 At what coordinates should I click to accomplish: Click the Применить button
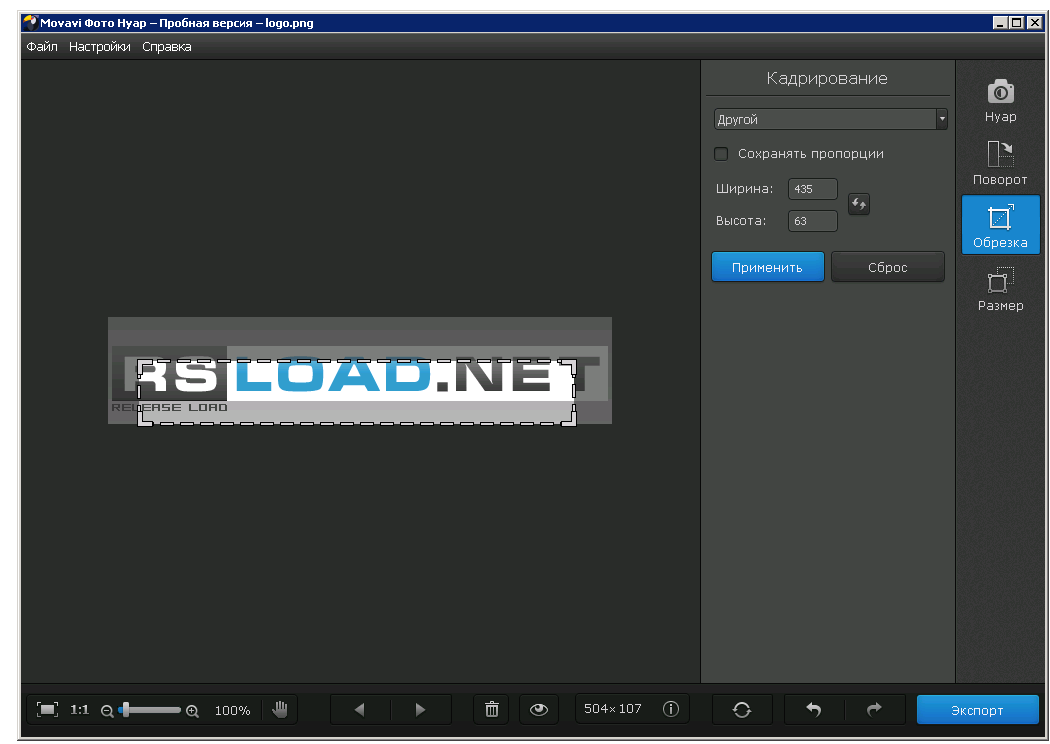767,267
